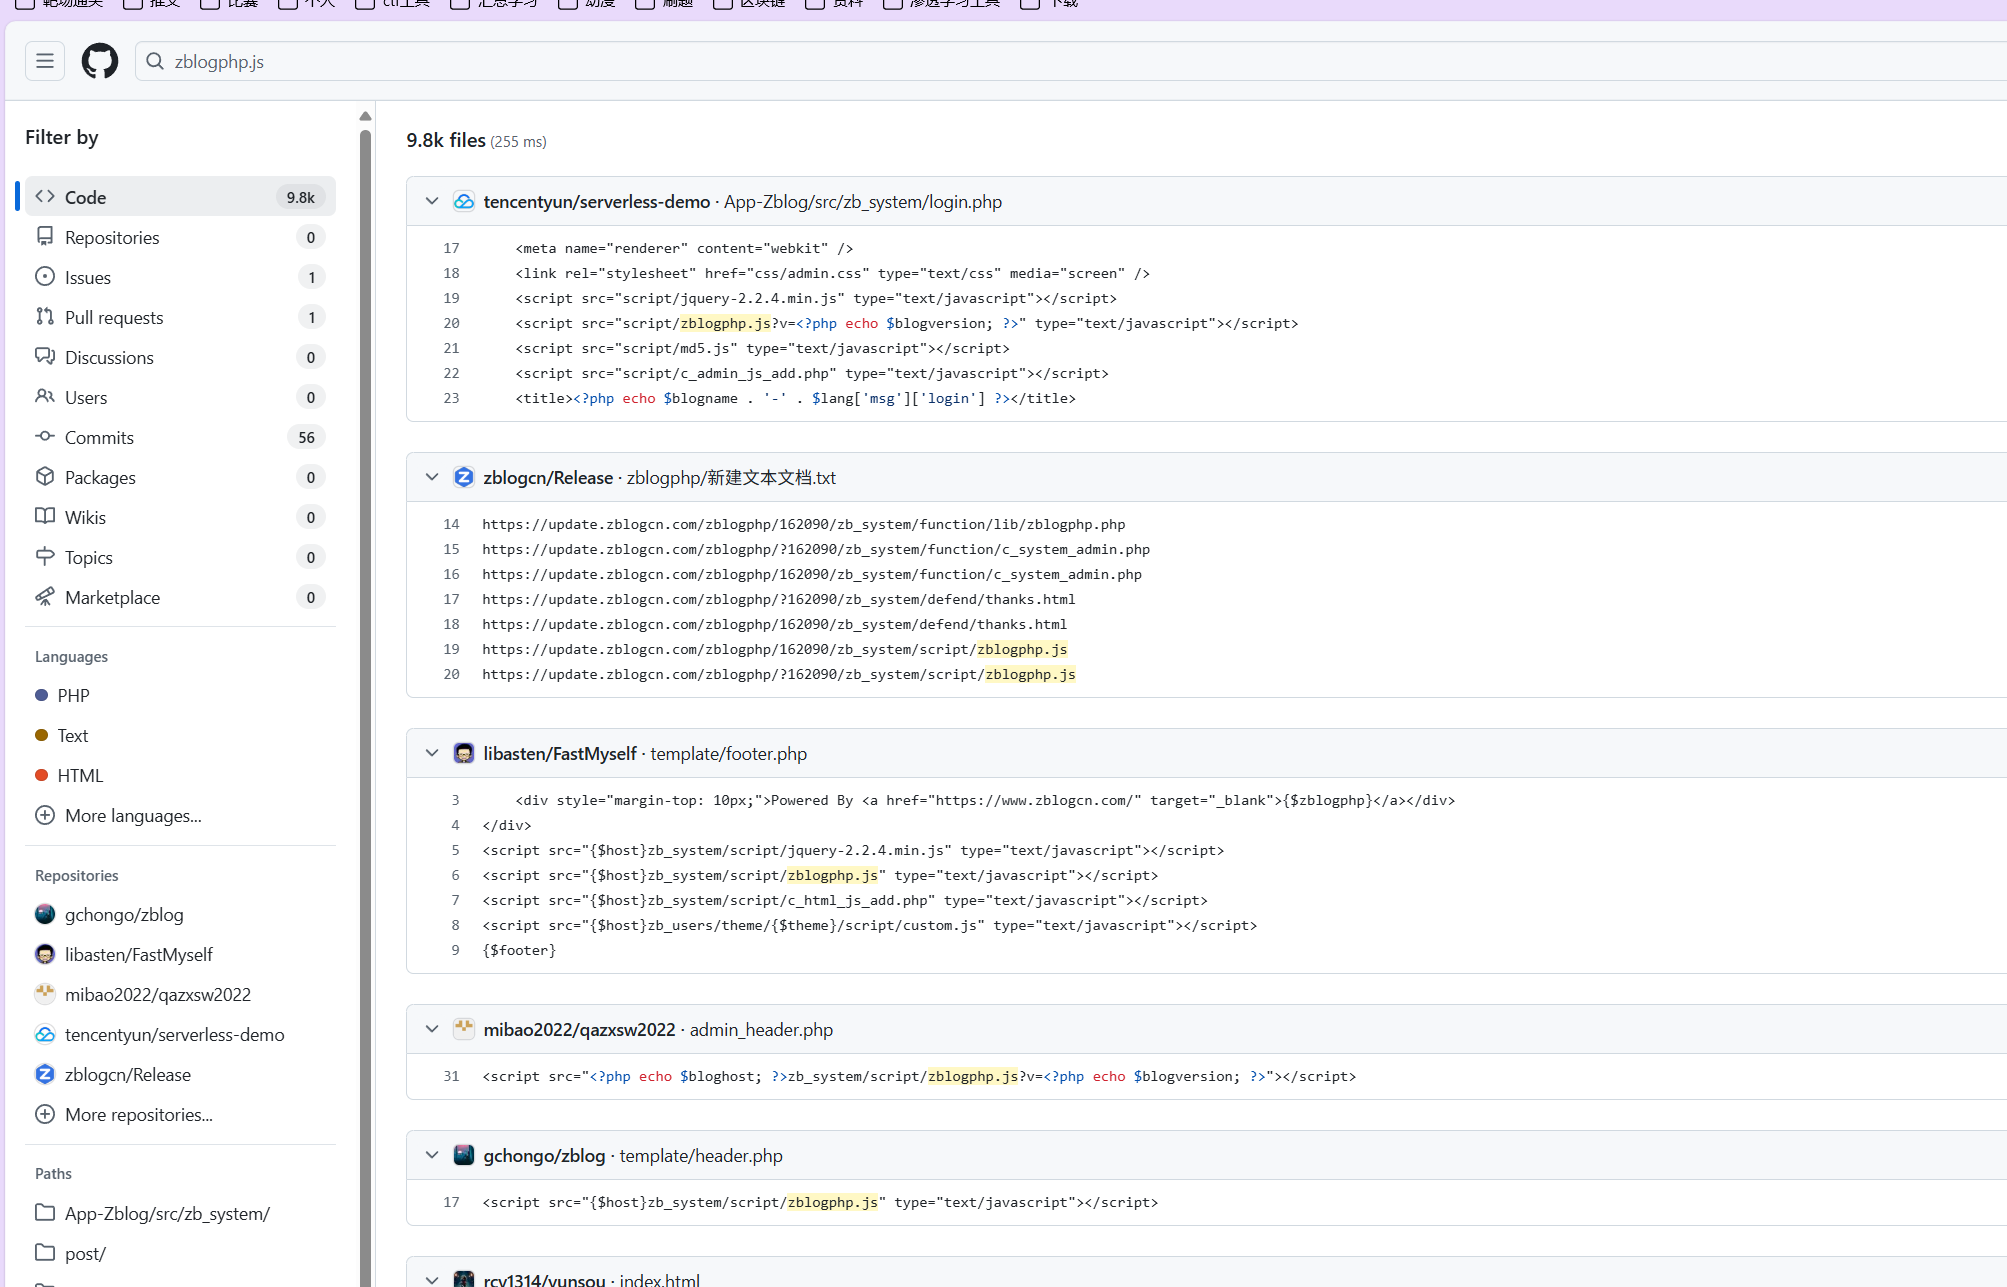
Task: Click gchongo avatar in result header
Action: (464, 1155)
